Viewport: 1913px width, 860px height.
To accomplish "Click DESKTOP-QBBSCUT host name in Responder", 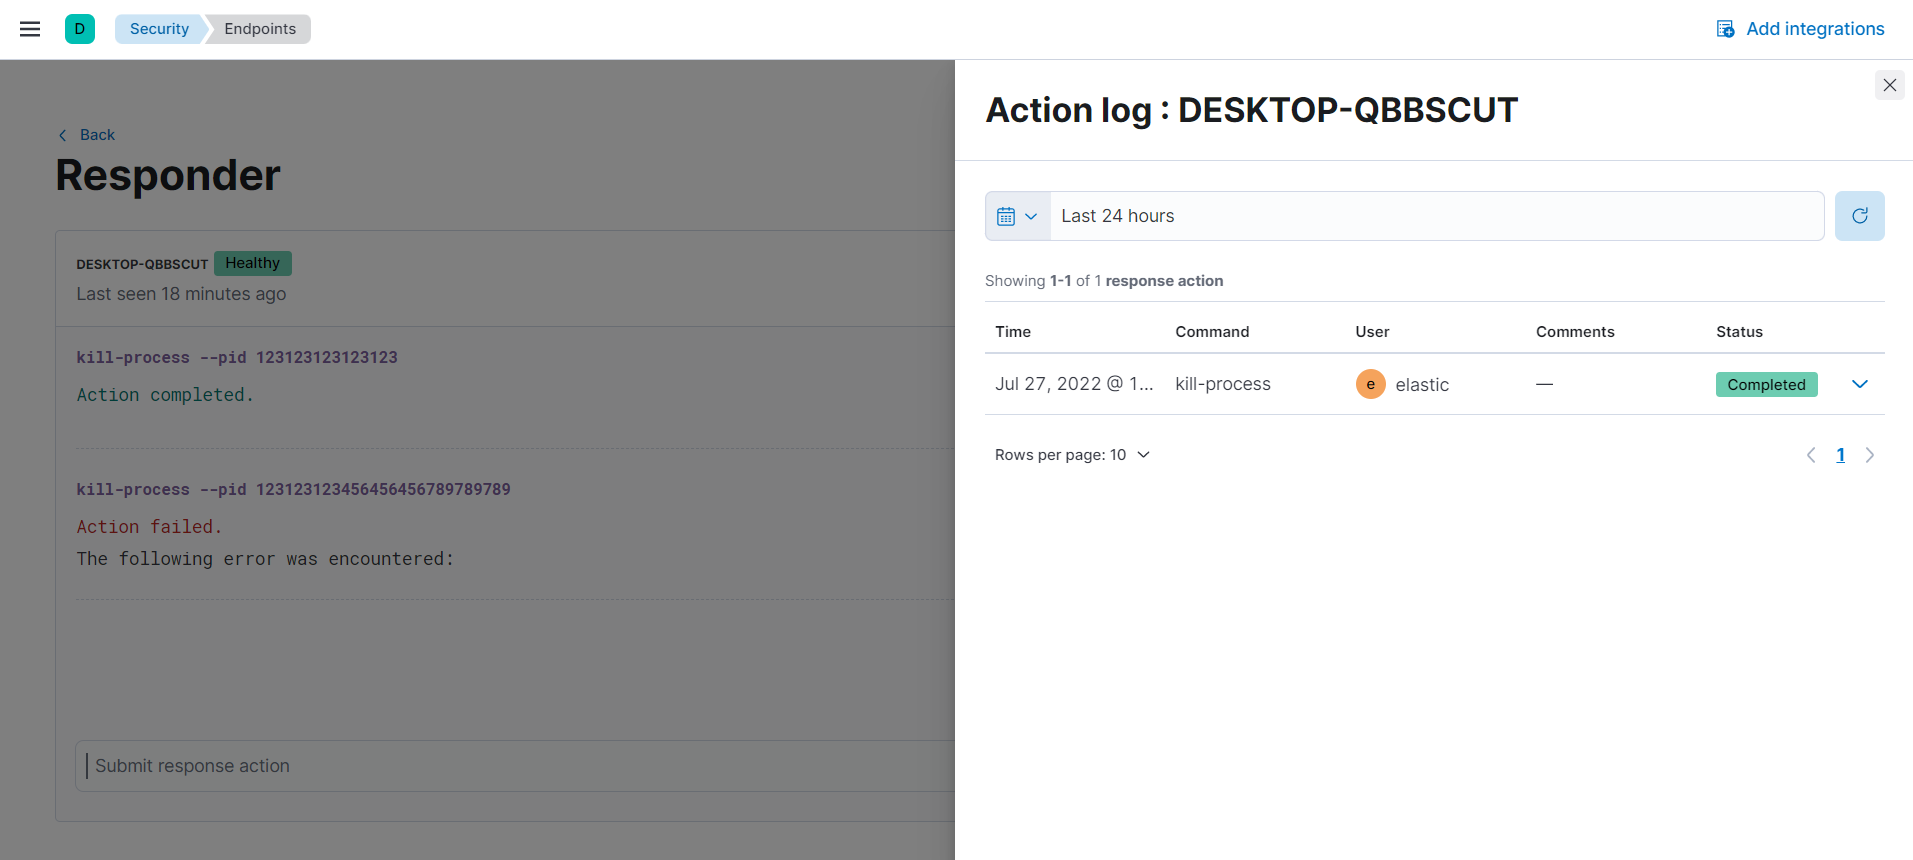I will tap(142, 264).
